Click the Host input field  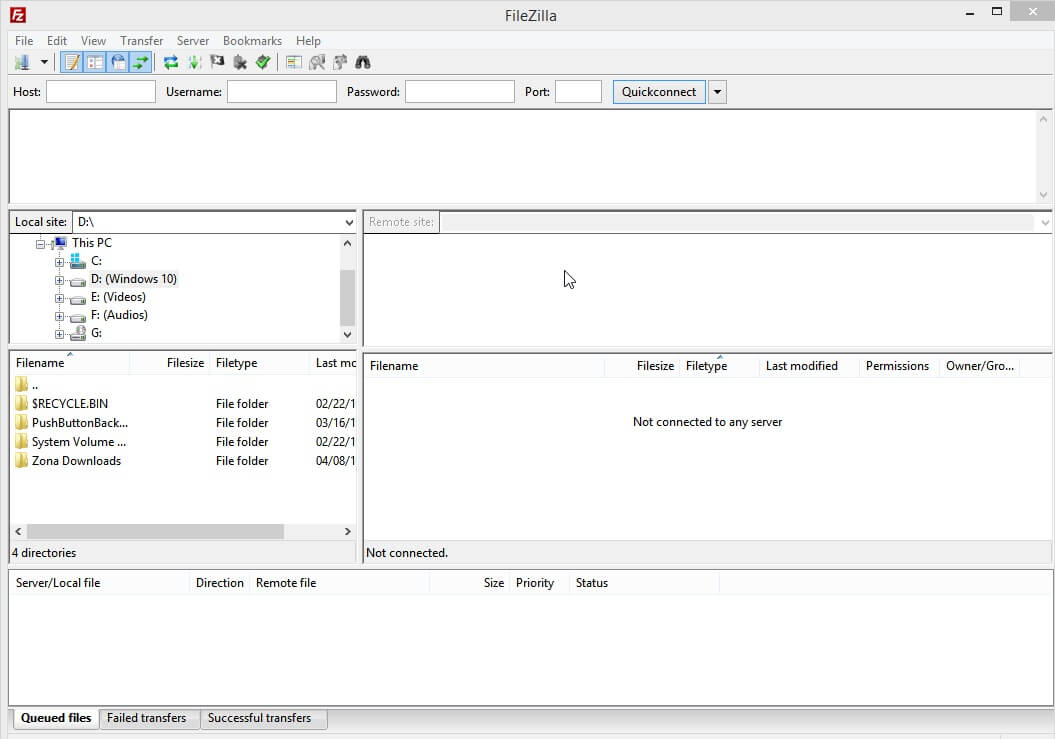point(101,92)
